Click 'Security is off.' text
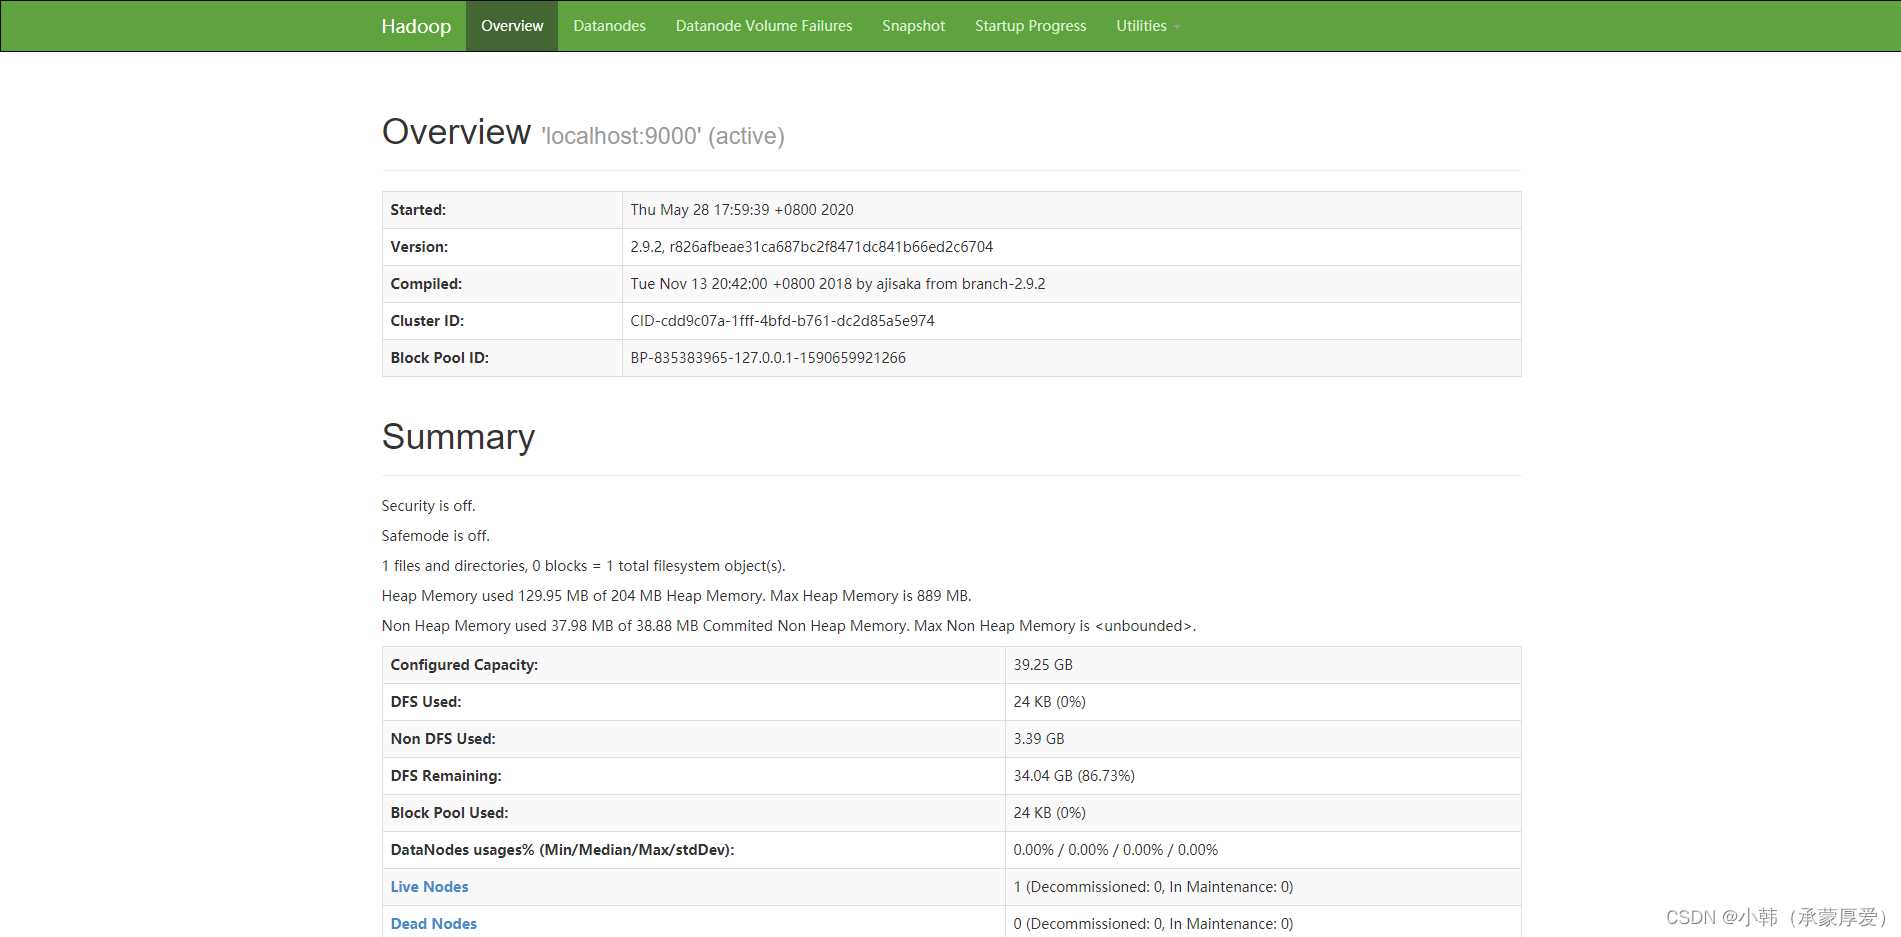This screenshot has width=1901, height=937. 428,506
